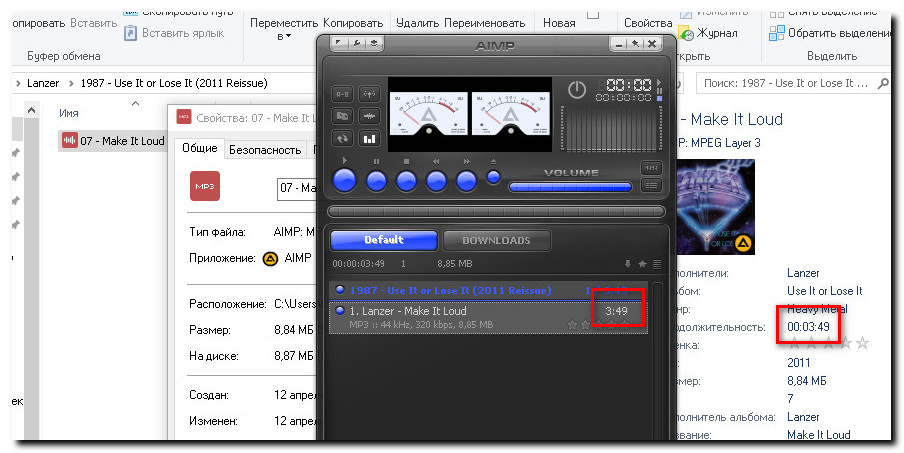
Task: Sort by Имя column header in Explorer
Action: click(x=69, y=114)
